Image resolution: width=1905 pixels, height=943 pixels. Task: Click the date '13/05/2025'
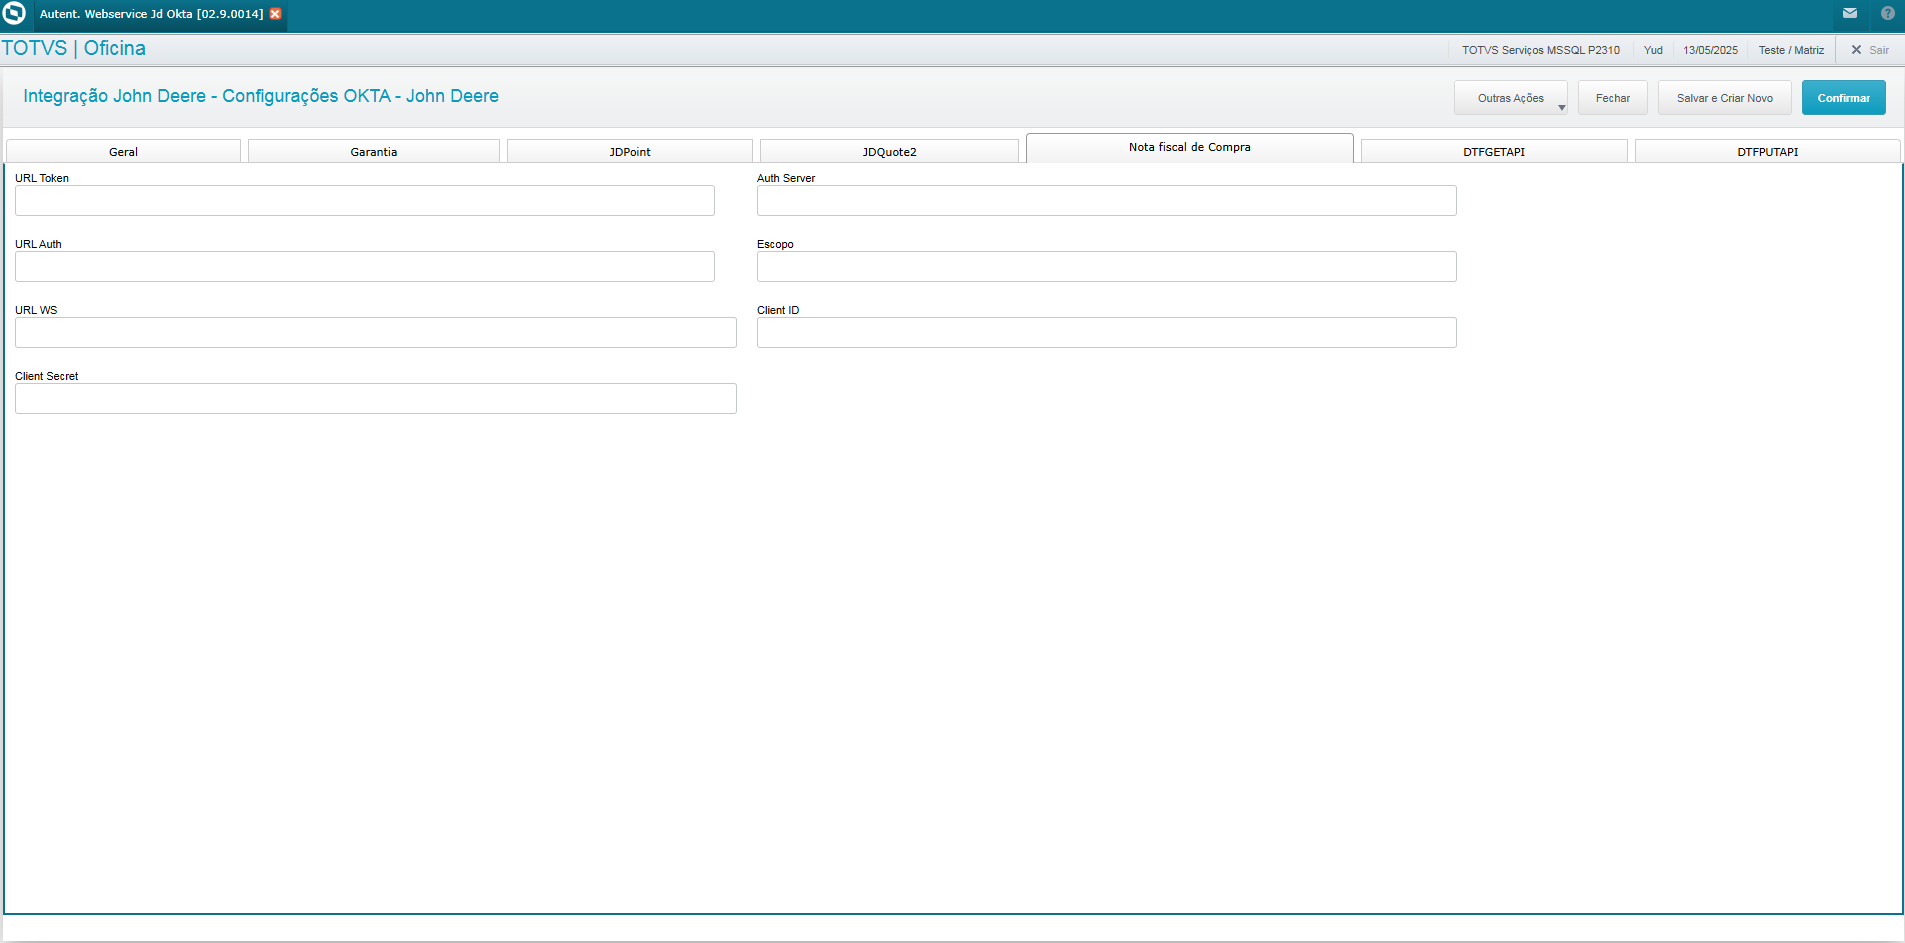pyautogui.click(x=1710, y=50)
